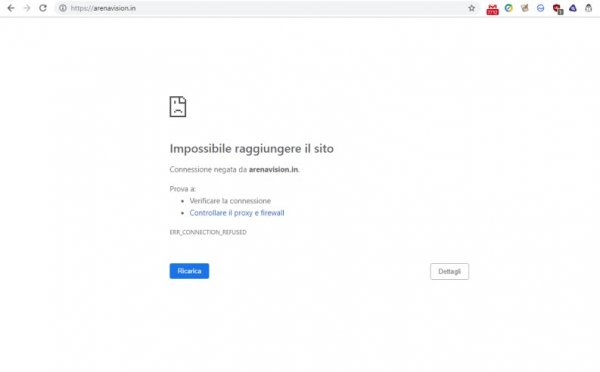Image resolution: width=600 pixels, height=372 pixels.
Task: Open the Dettagli button
Action: tap(449, 271)
